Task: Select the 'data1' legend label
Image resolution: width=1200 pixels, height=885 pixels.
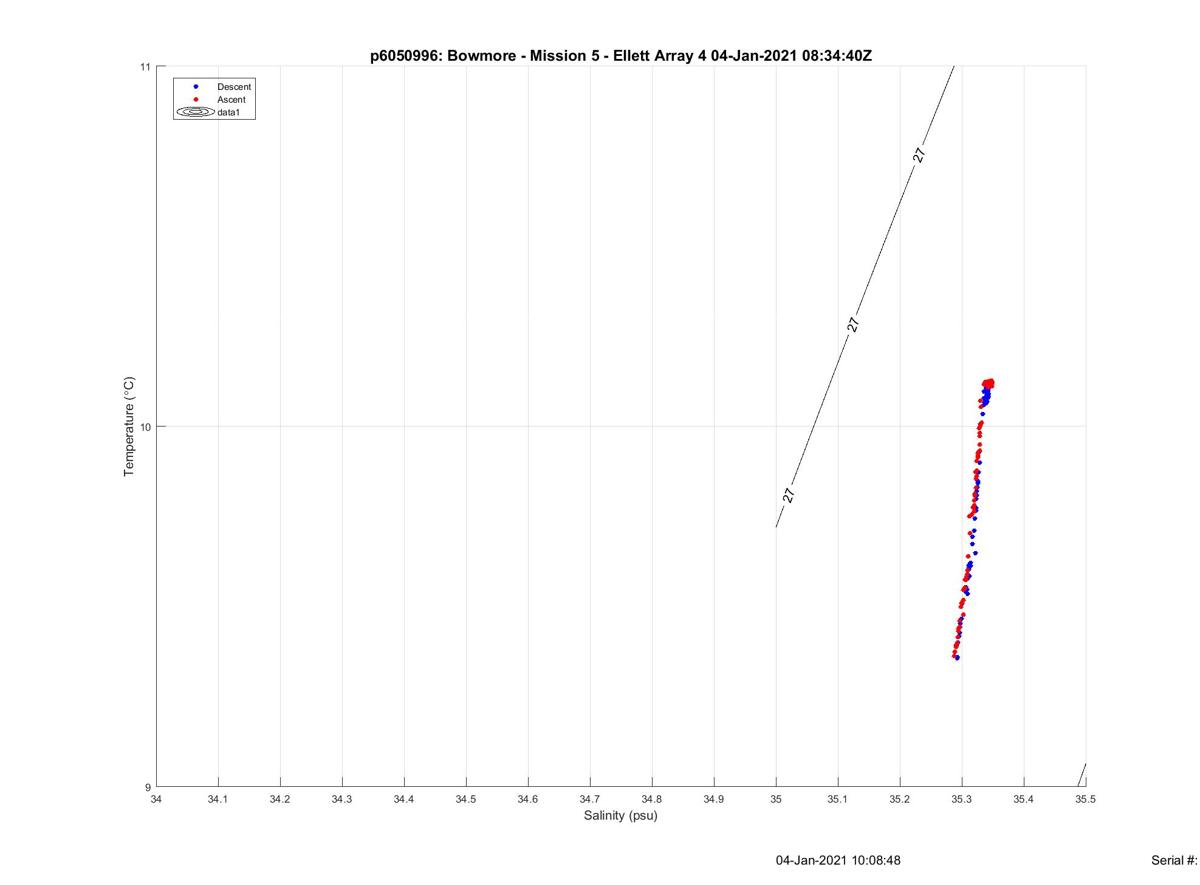Action: coord(229,113)
